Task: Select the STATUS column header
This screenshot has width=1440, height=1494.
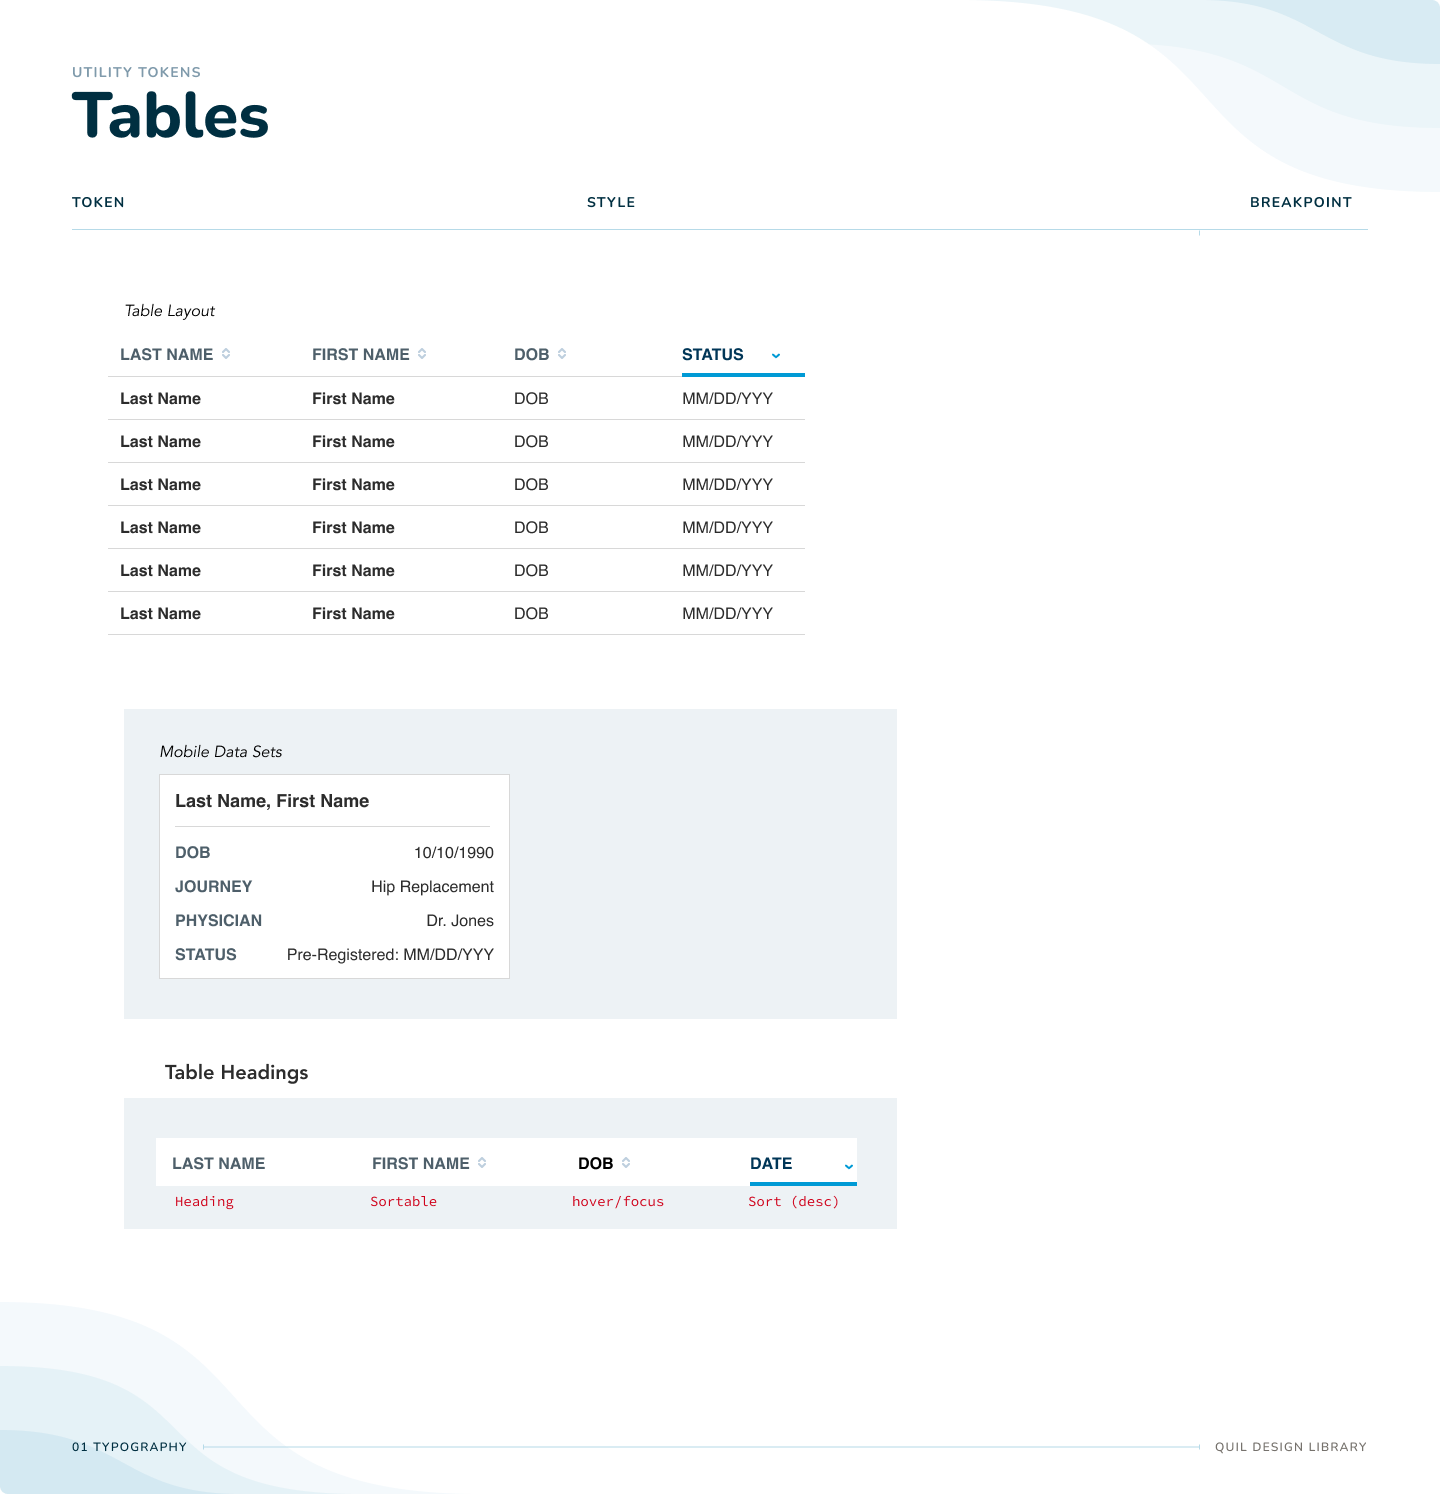Action: pos(712,355)
